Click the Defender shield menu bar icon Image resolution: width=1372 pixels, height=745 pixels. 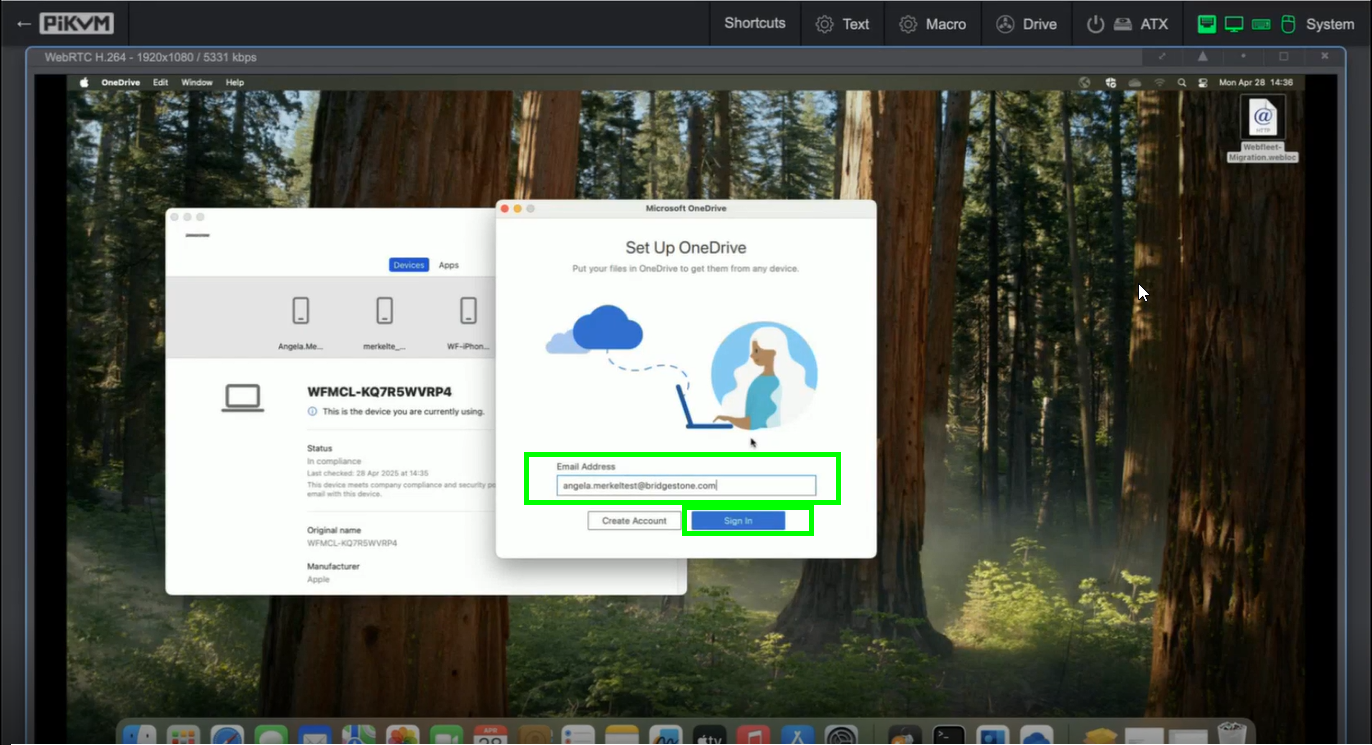click(1110, 82)
